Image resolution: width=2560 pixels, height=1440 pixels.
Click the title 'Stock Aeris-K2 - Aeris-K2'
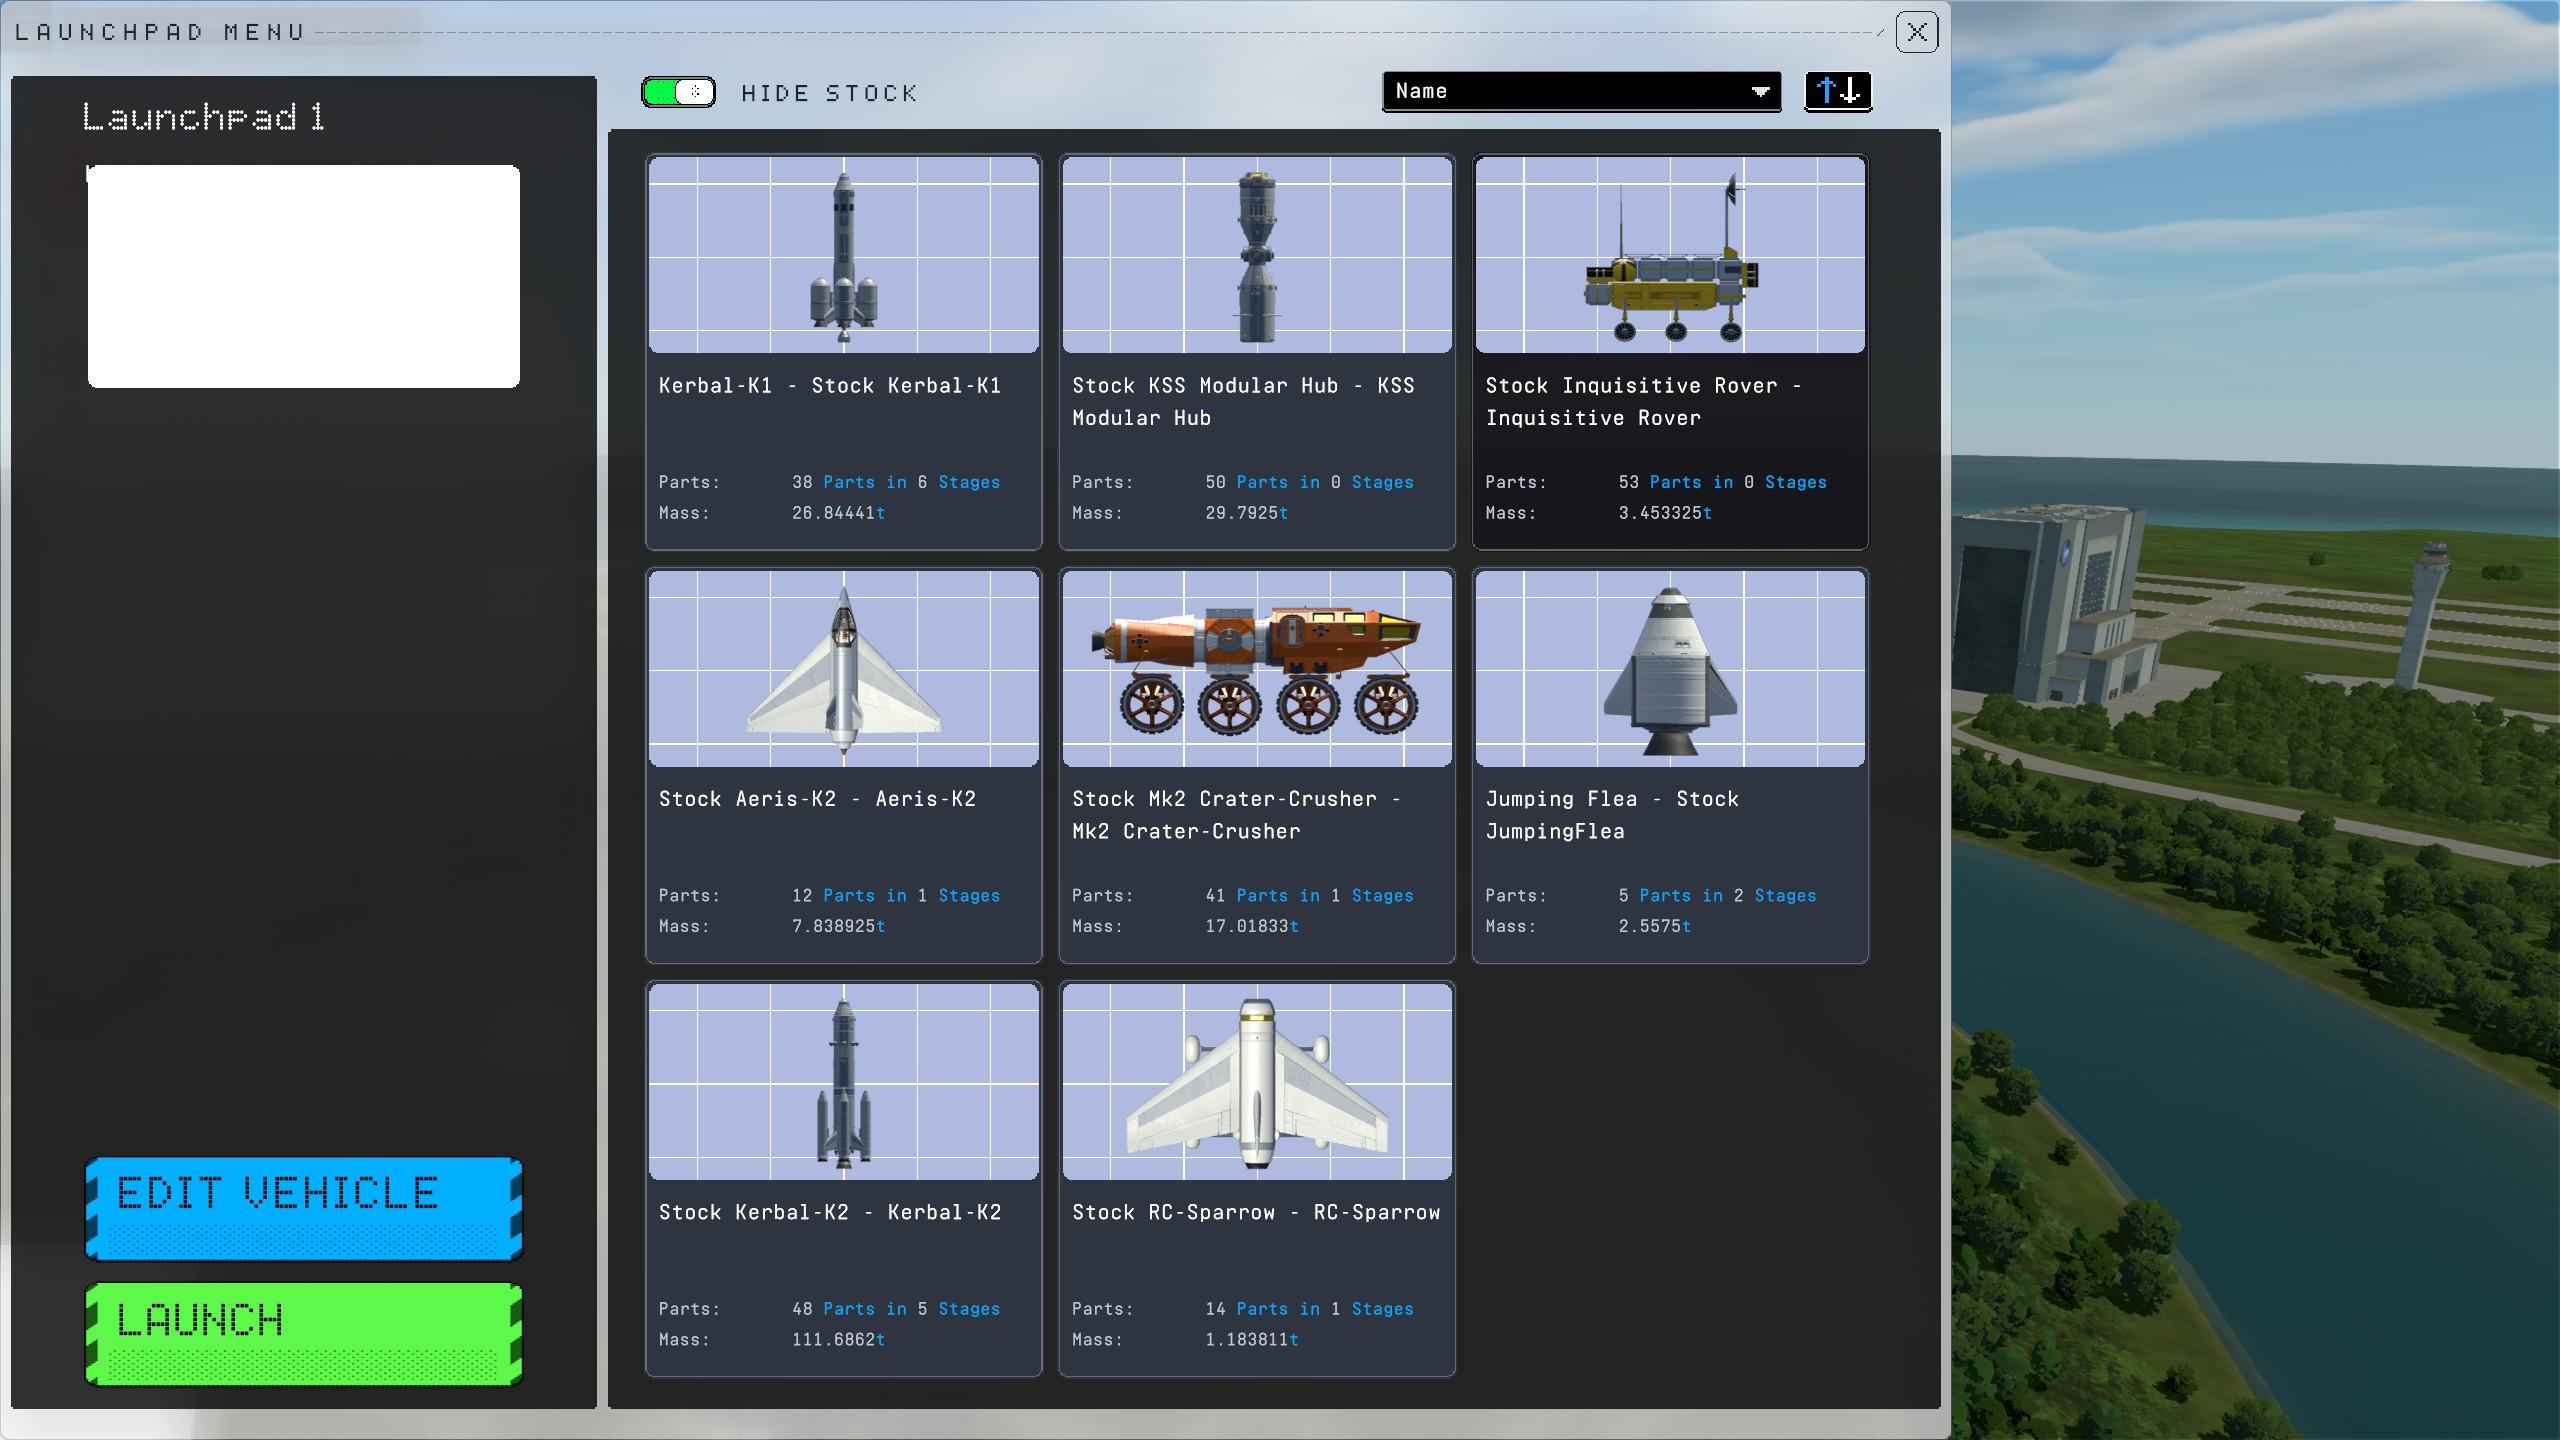(817, 799)
